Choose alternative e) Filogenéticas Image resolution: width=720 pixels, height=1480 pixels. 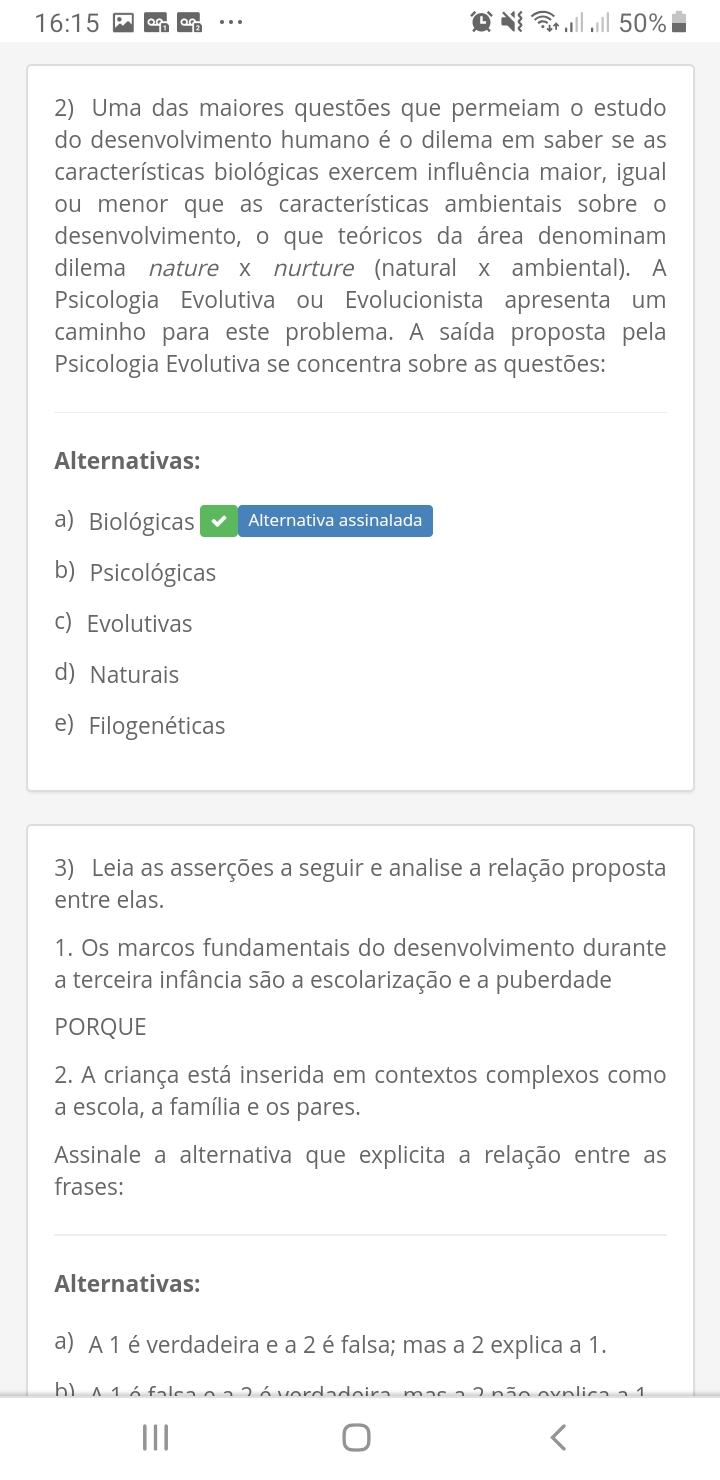tap(140, 726)
